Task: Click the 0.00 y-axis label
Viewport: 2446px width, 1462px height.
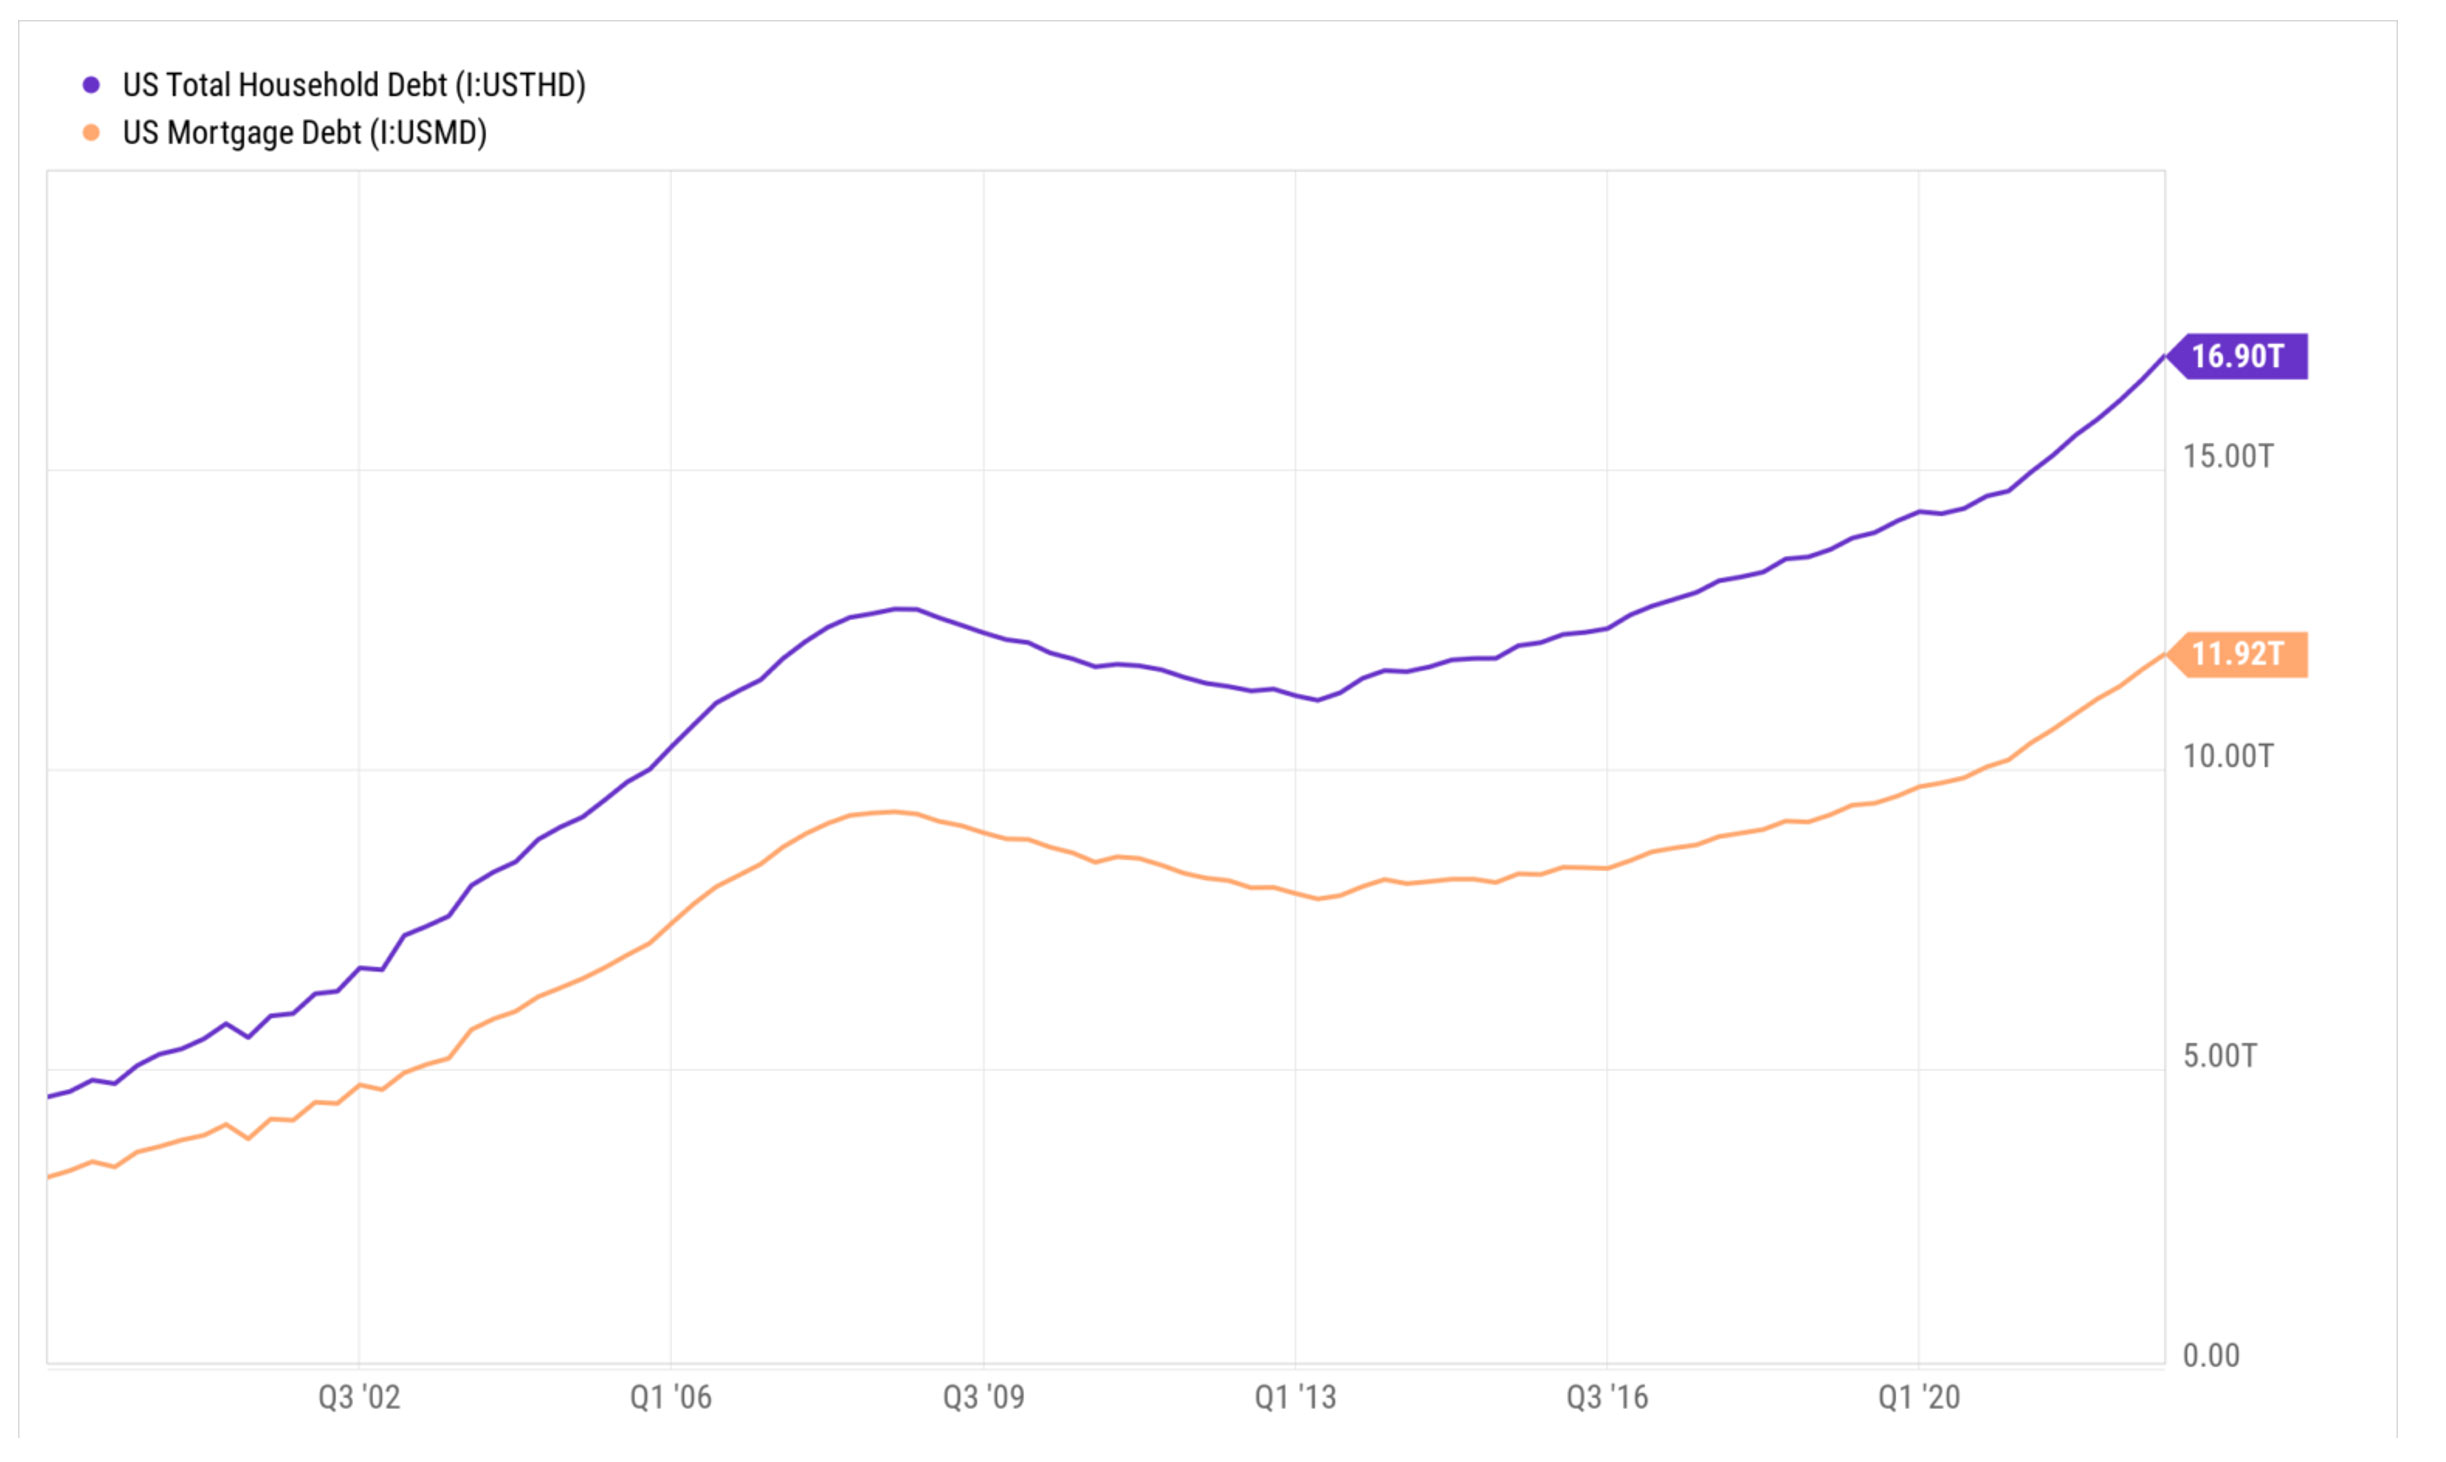Action: [x=2211, y=1355]
